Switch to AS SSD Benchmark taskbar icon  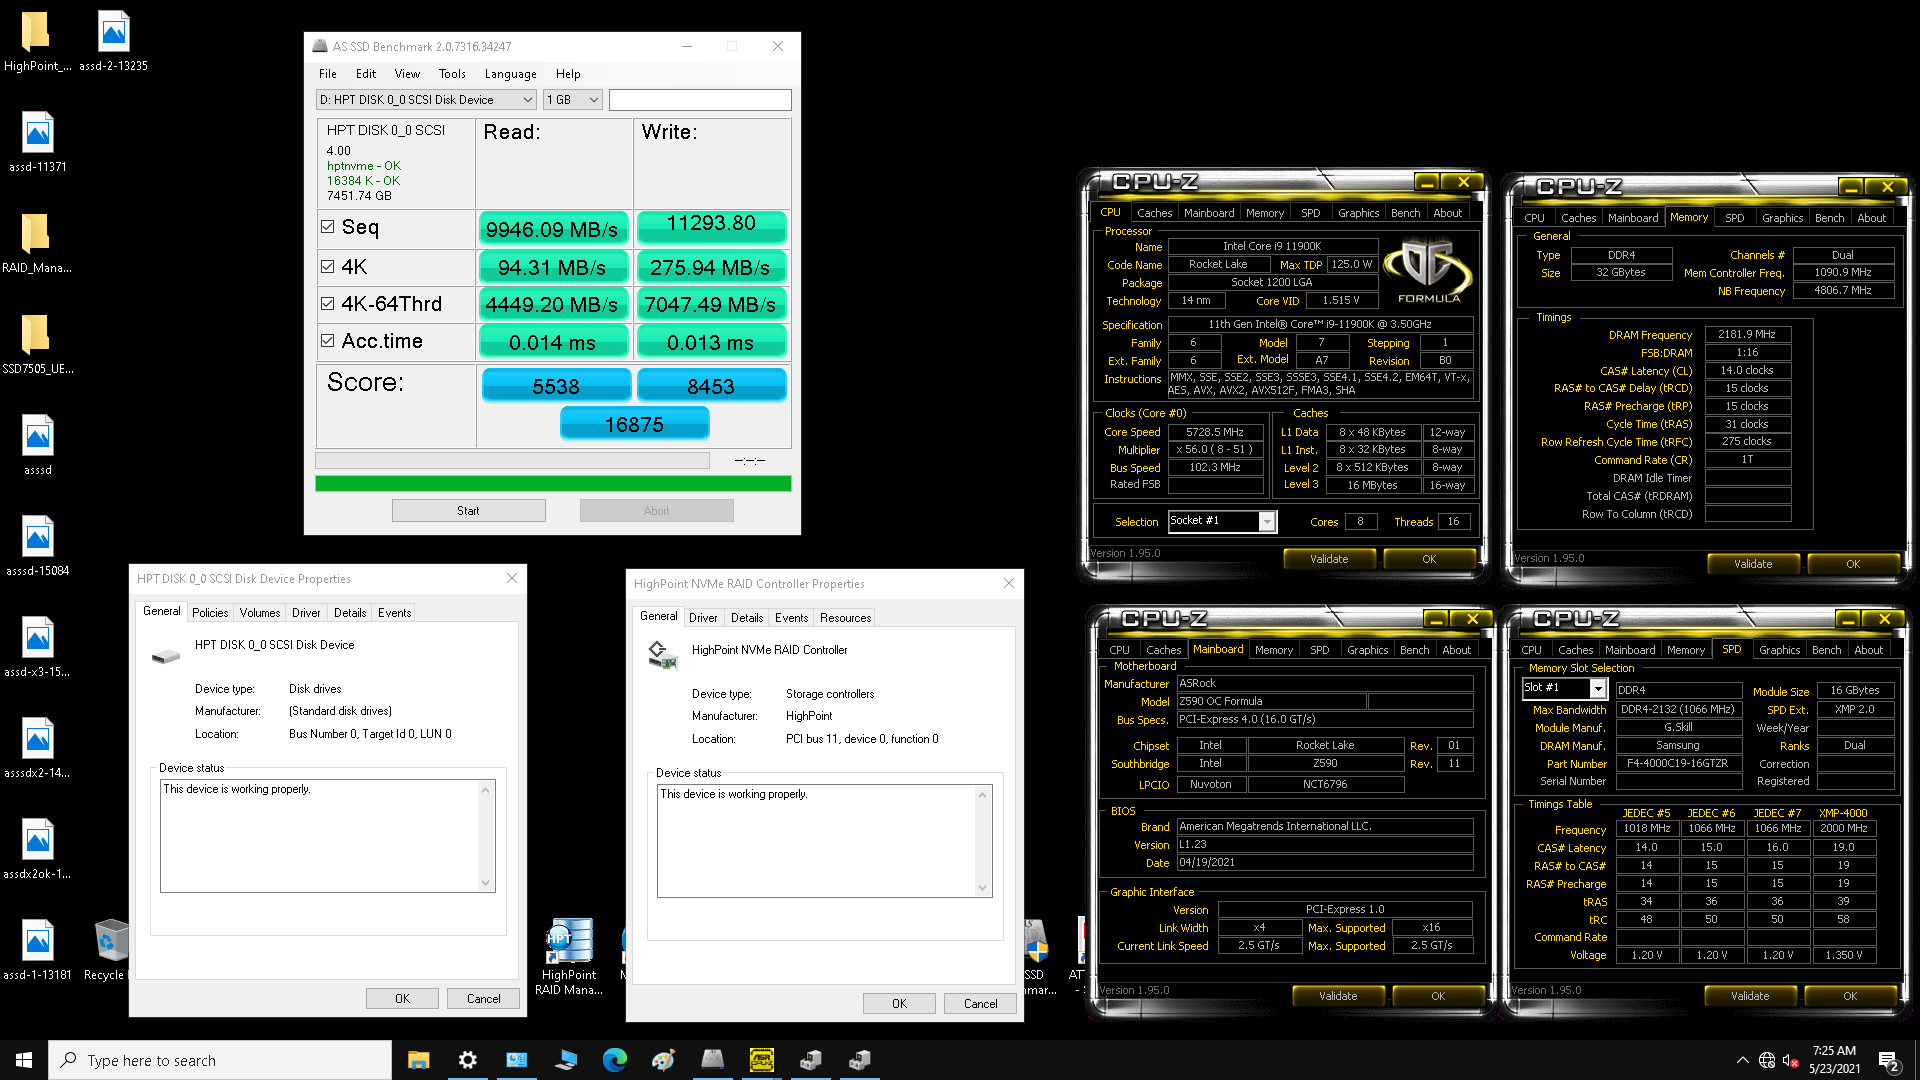pos(712,1060)
